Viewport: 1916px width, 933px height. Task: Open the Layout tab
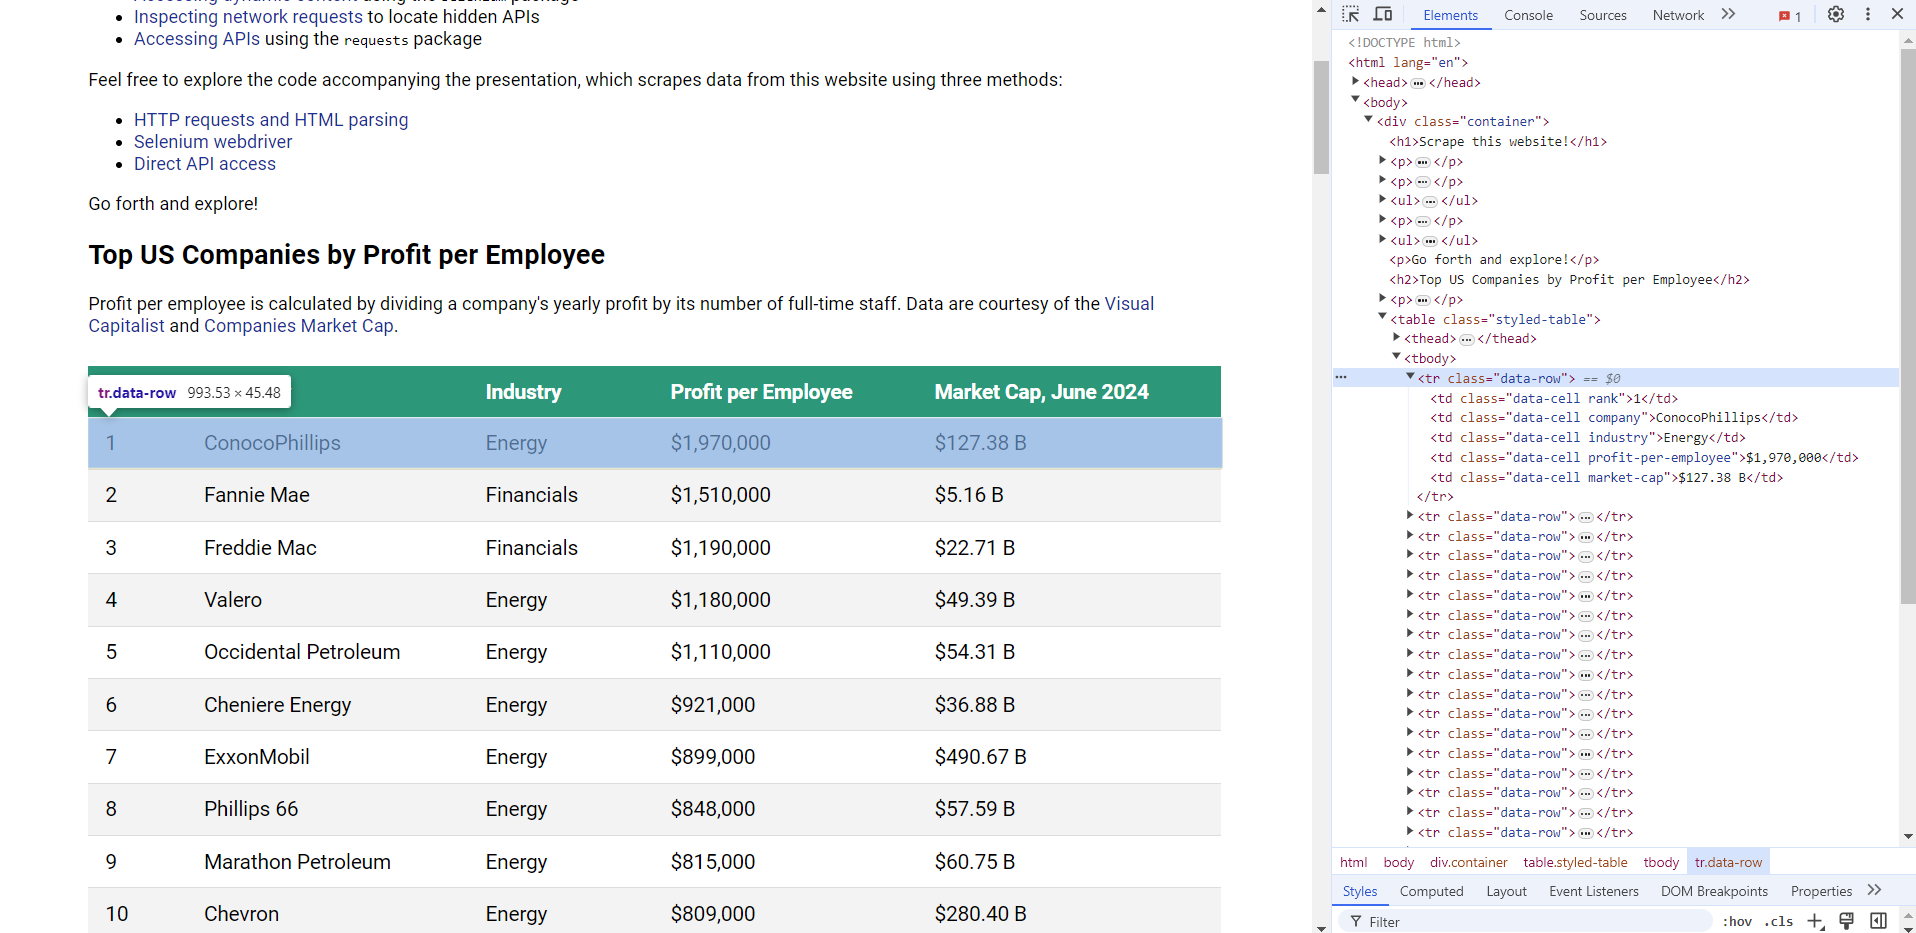(1506, 891)
